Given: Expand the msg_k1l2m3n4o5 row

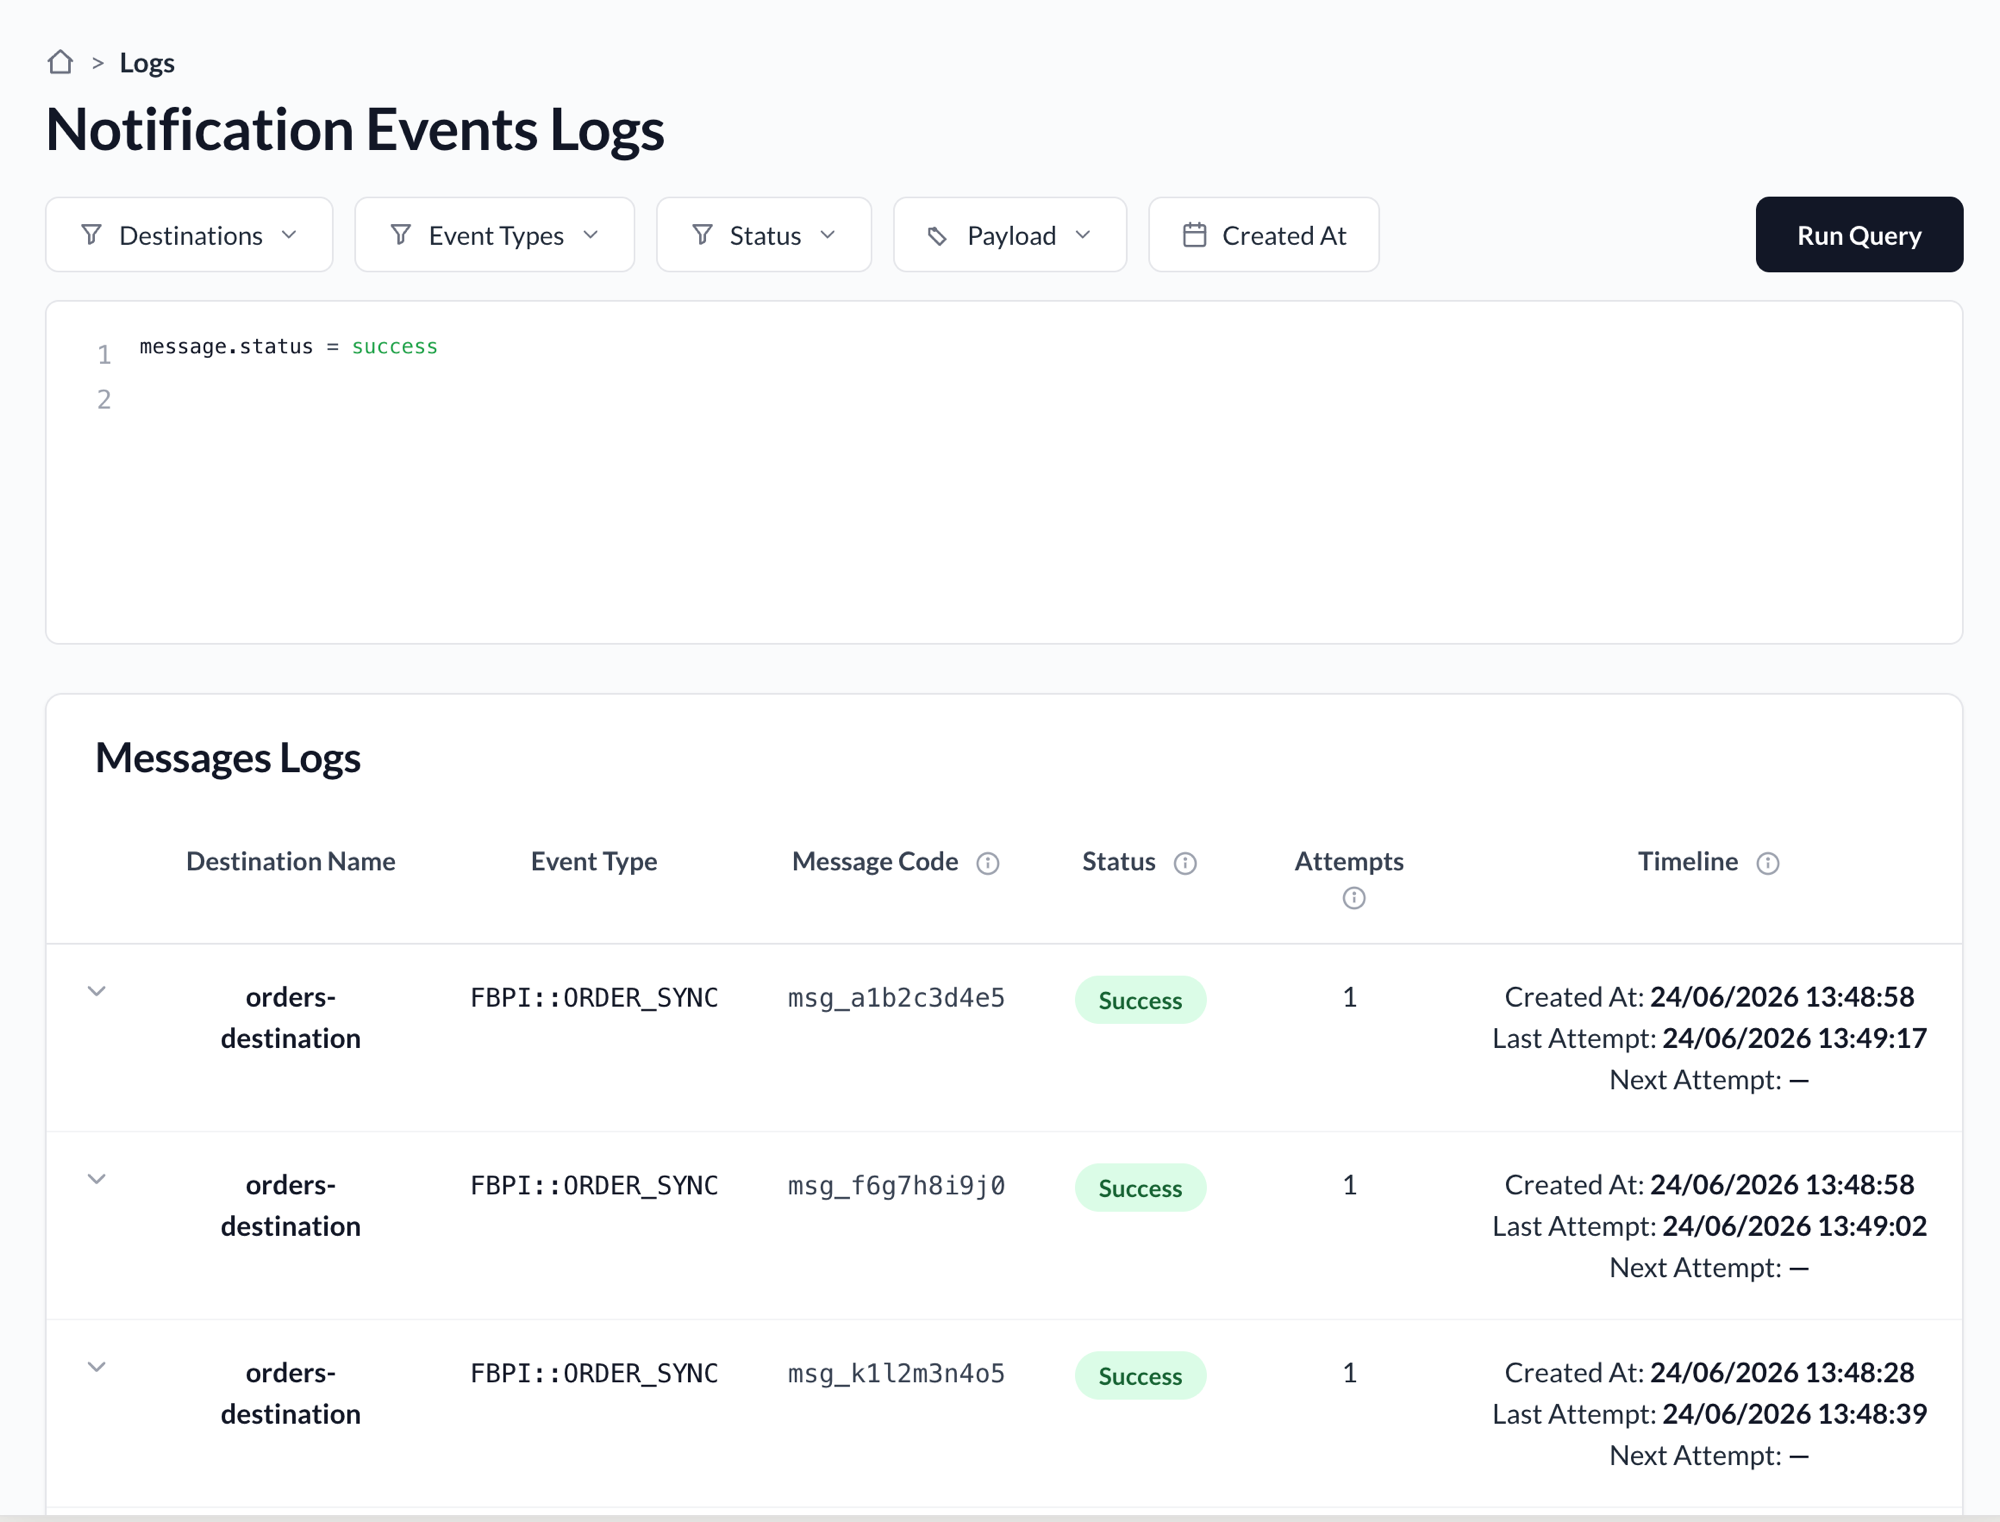Looking at the screenshot, I should [97, 1368].
